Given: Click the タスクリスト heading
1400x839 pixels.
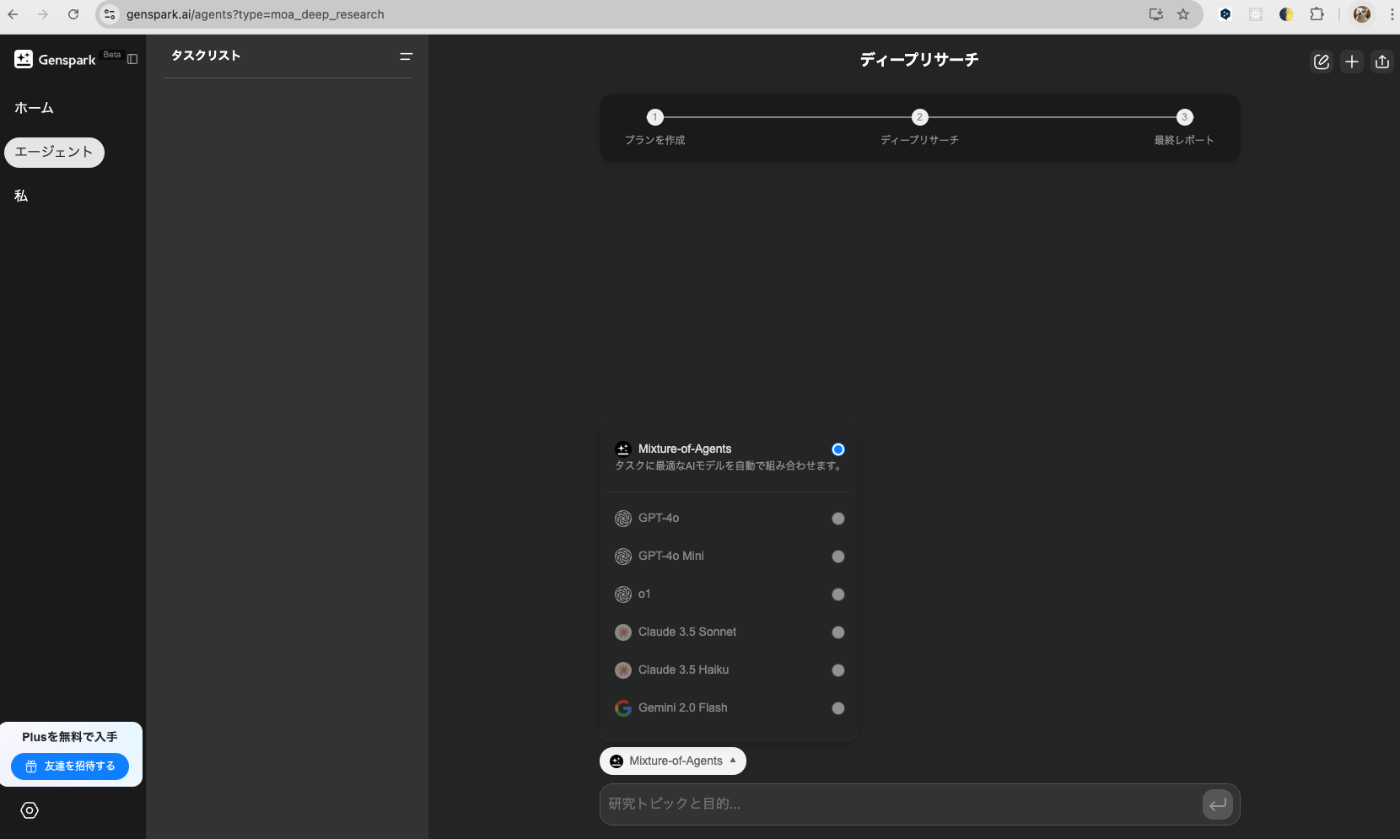Looking at the screenshot, I should [x=206, y=56].
